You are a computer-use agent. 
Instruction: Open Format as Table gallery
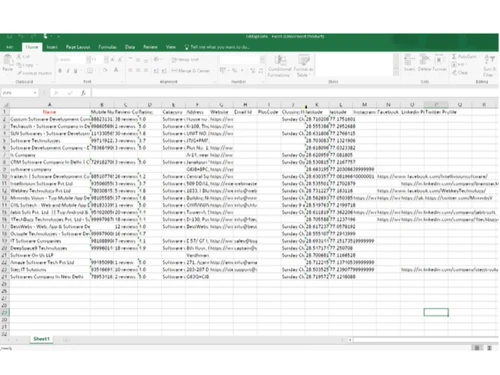(x=303, y=66)
